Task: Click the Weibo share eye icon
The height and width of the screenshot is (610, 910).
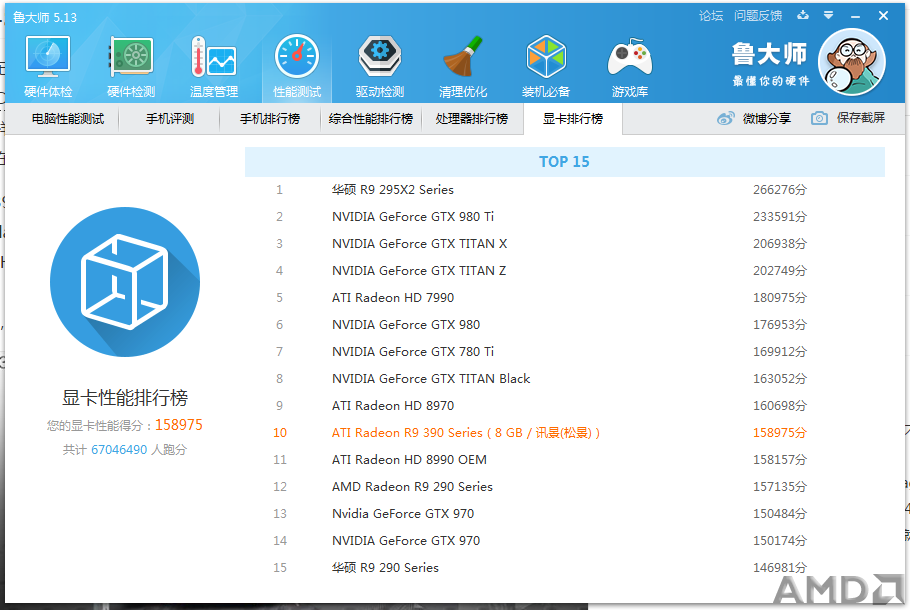Action: pos(725,118)
